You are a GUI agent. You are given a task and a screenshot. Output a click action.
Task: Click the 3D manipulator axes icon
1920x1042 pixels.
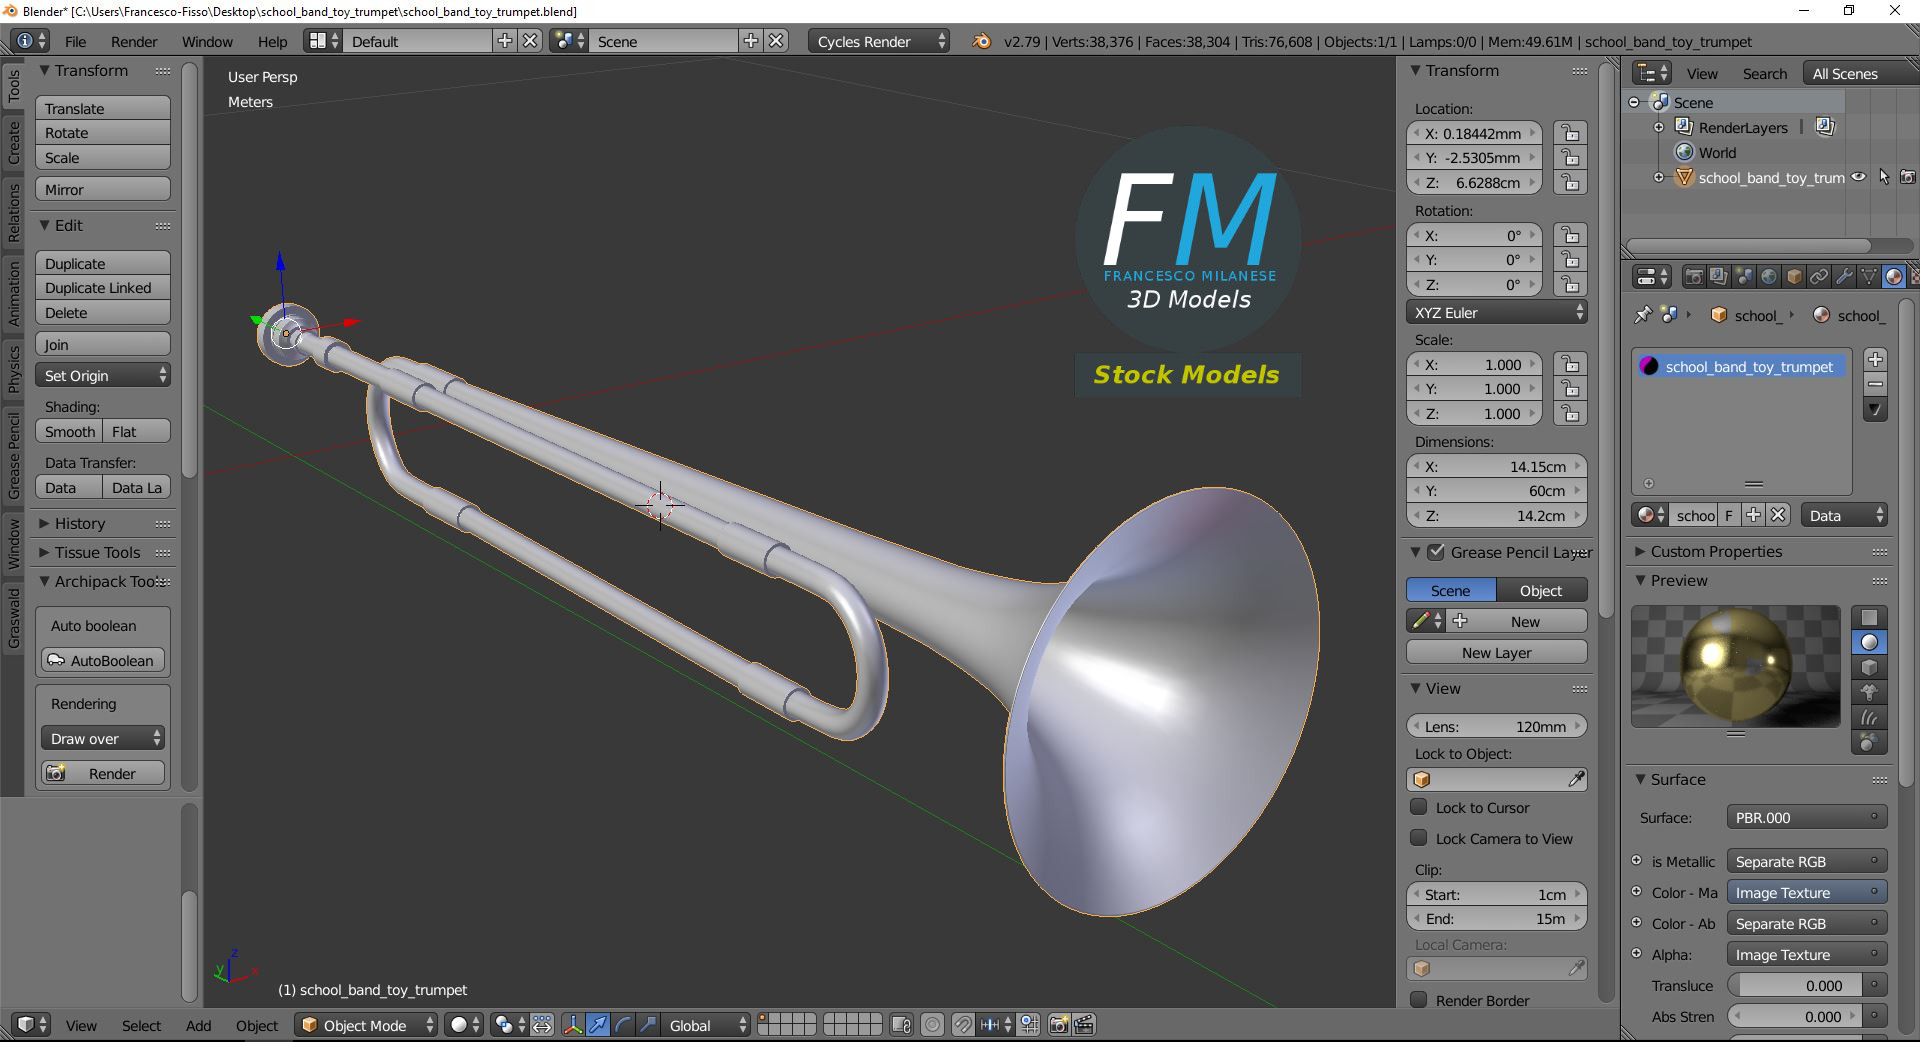[573, 1025]
